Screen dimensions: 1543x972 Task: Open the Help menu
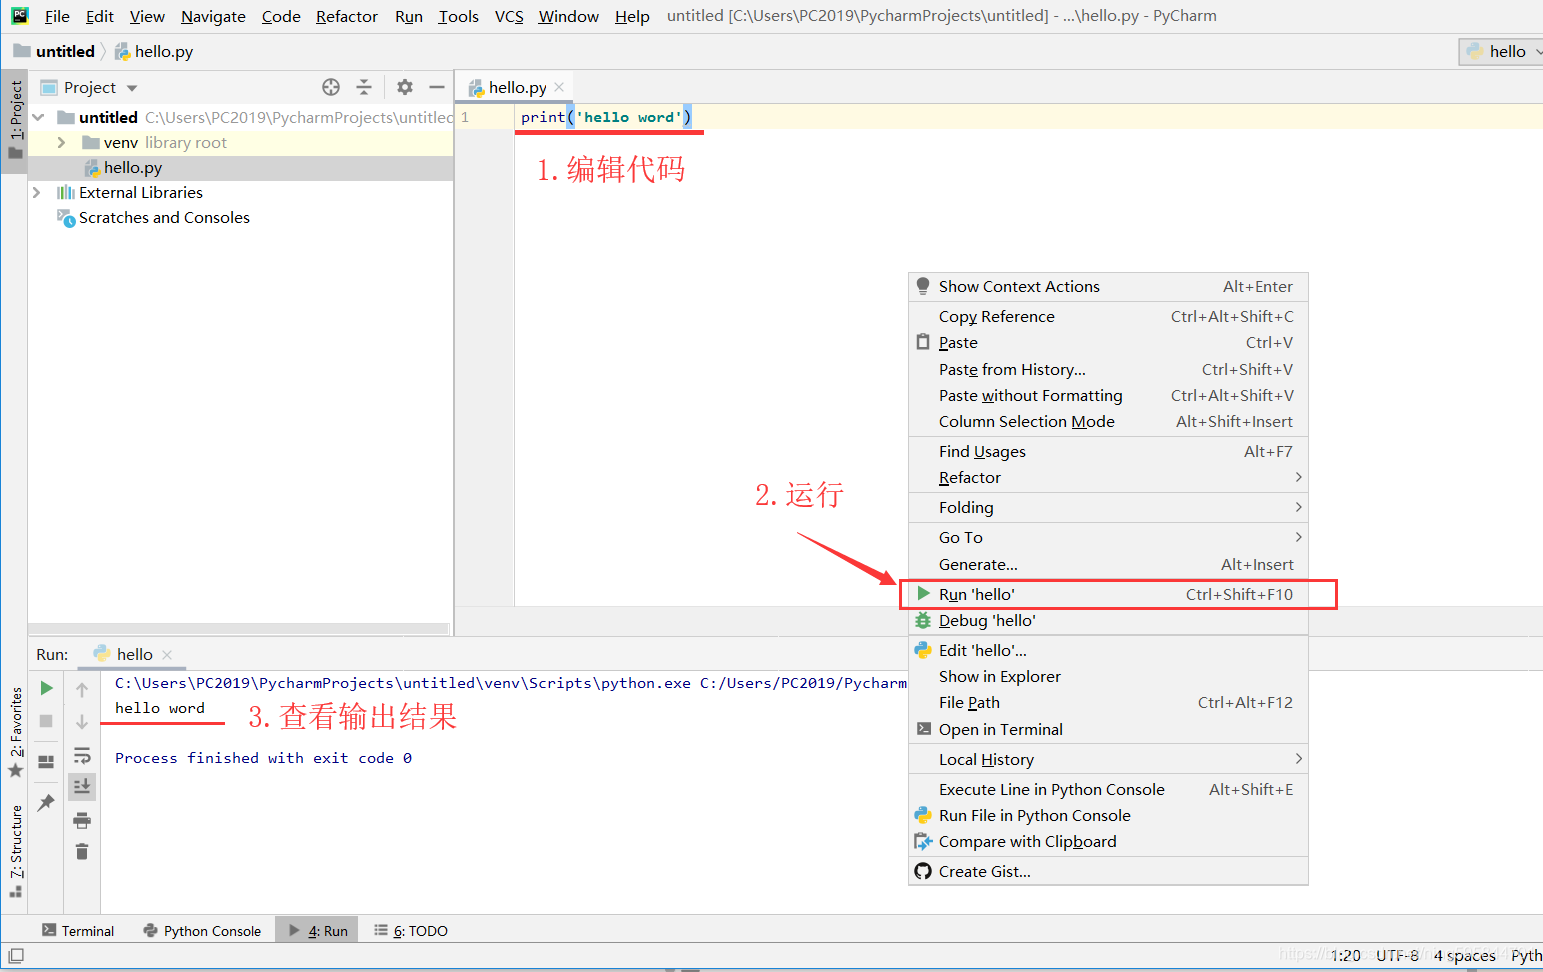(x=632, y=17)
